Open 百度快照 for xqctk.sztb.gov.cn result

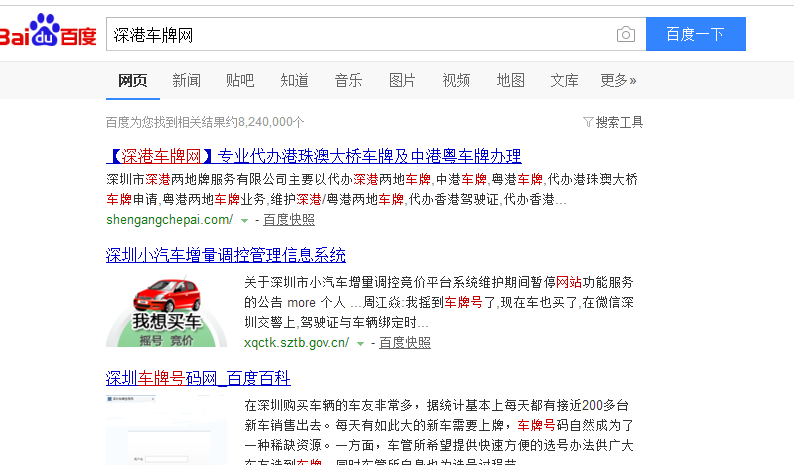[x=405, y=342]
